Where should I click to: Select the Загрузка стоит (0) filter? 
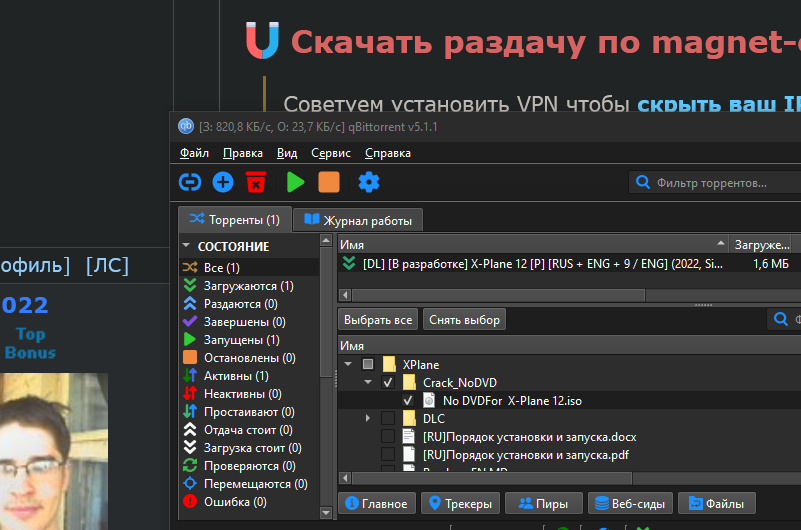249,448
